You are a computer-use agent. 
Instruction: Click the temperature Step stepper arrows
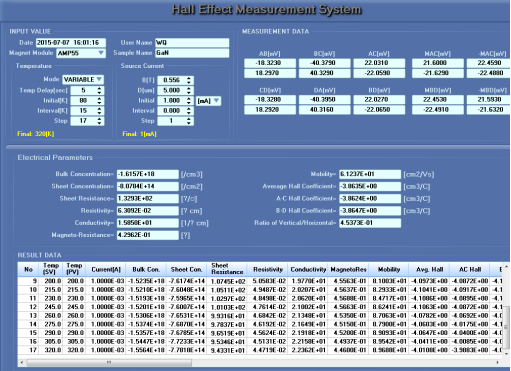[99, 121]
